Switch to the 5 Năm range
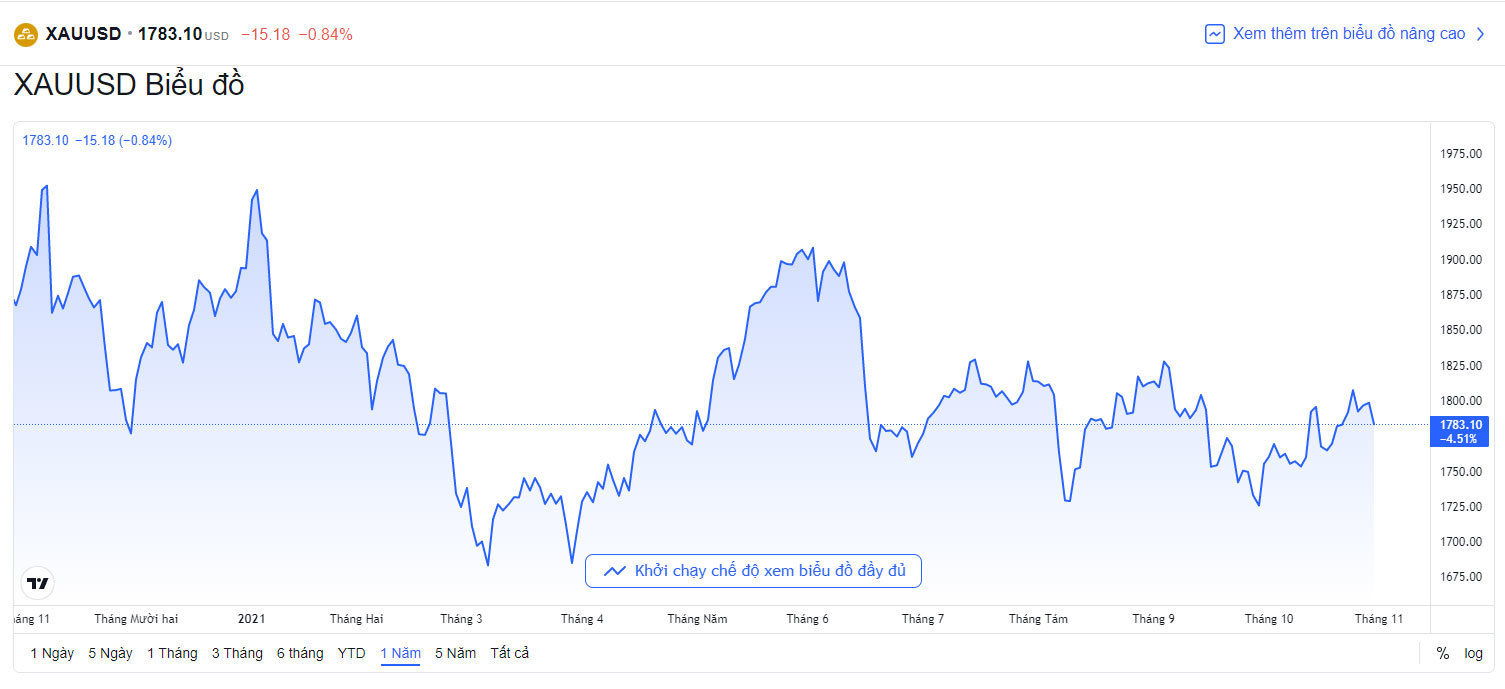Image resolution: width=1505 pixels, height=689 pixels. [455, 653]
